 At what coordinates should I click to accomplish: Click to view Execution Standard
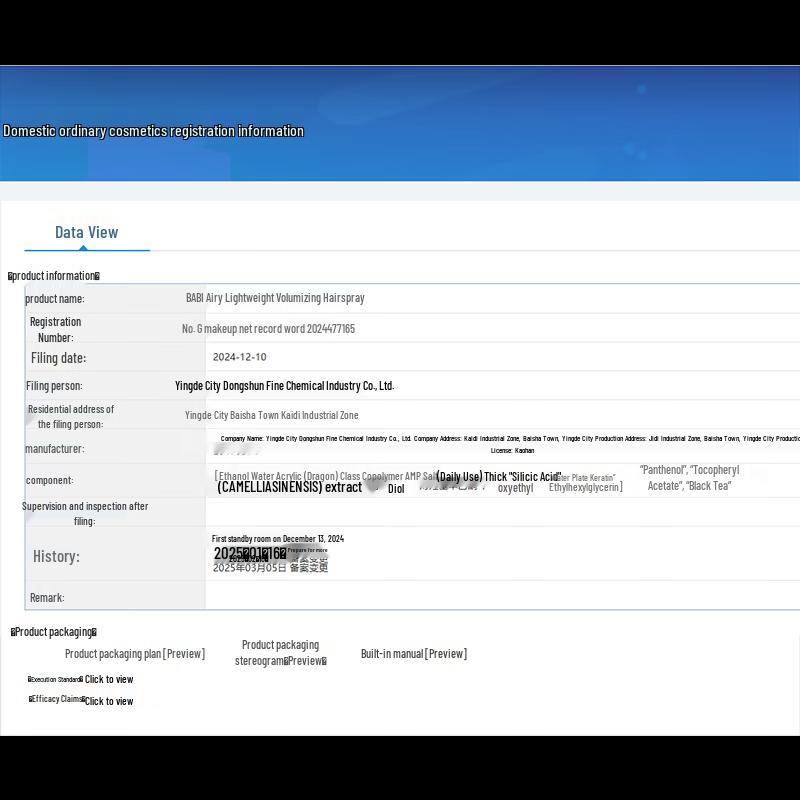(x=108, y=680)
